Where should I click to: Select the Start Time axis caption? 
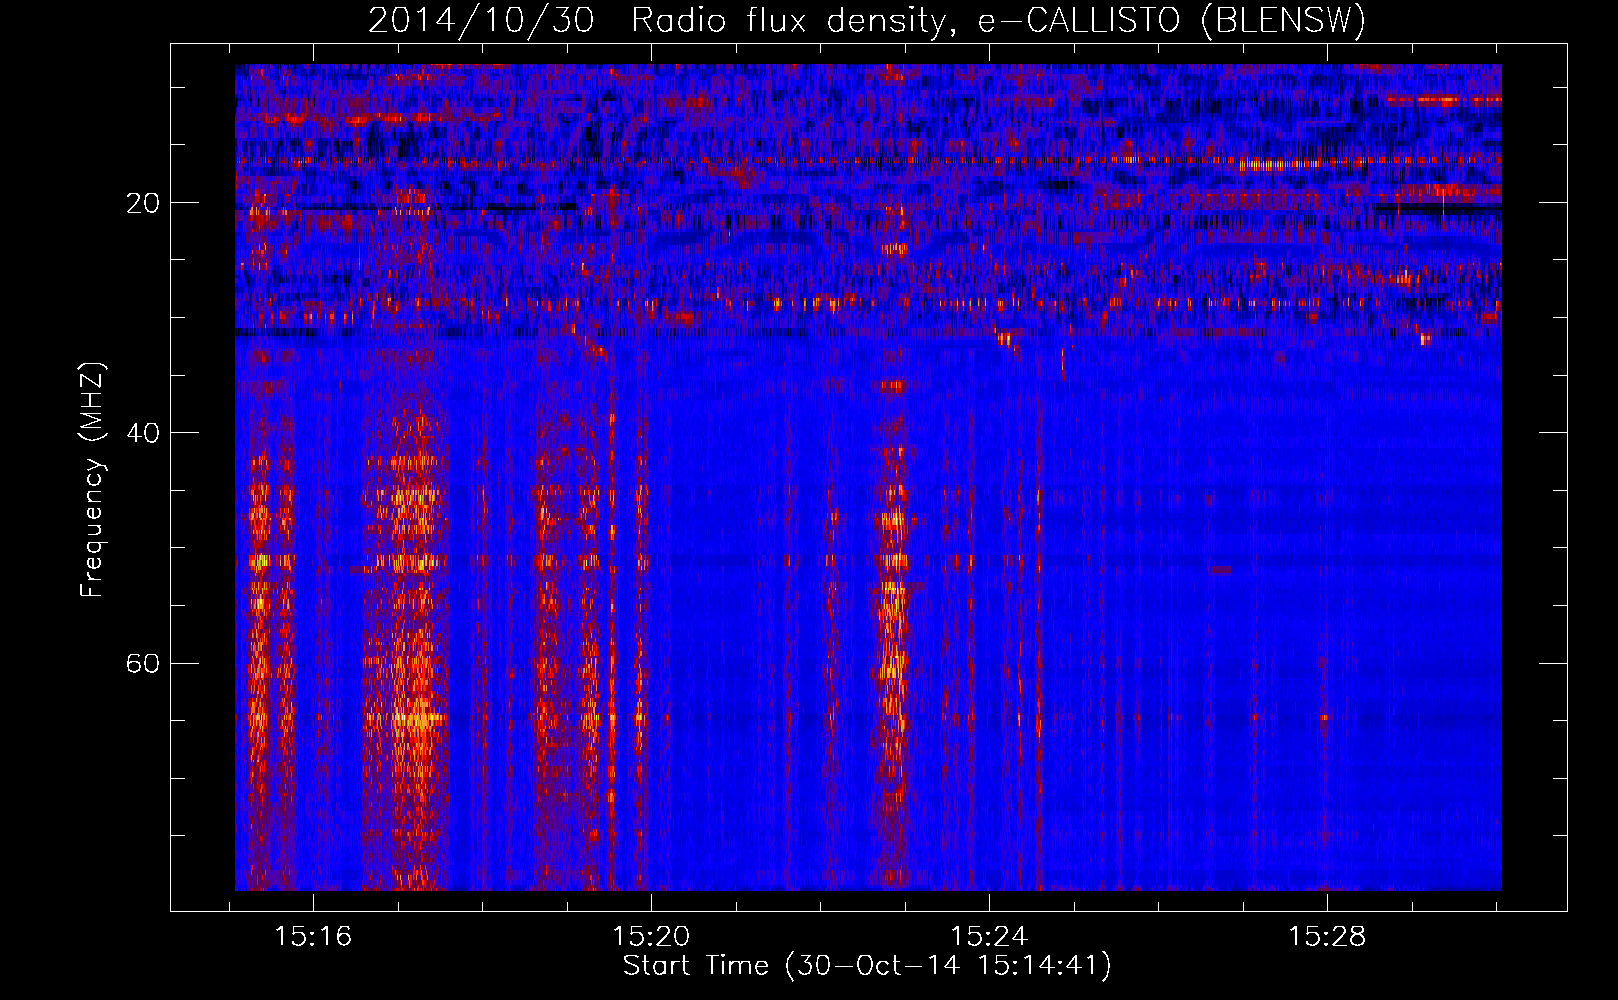[x=867, y=966]
